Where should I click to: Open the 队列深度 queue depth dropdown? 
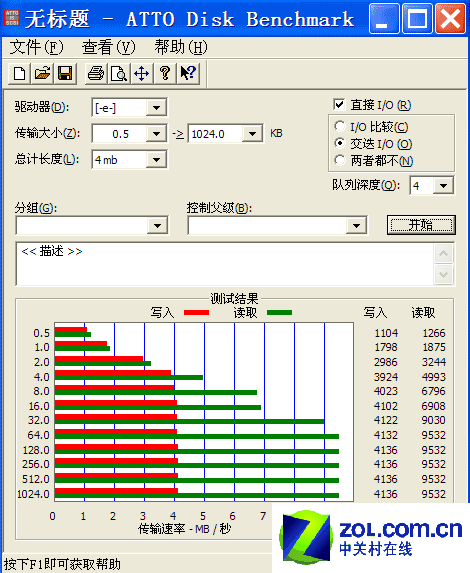click(443, 186)
